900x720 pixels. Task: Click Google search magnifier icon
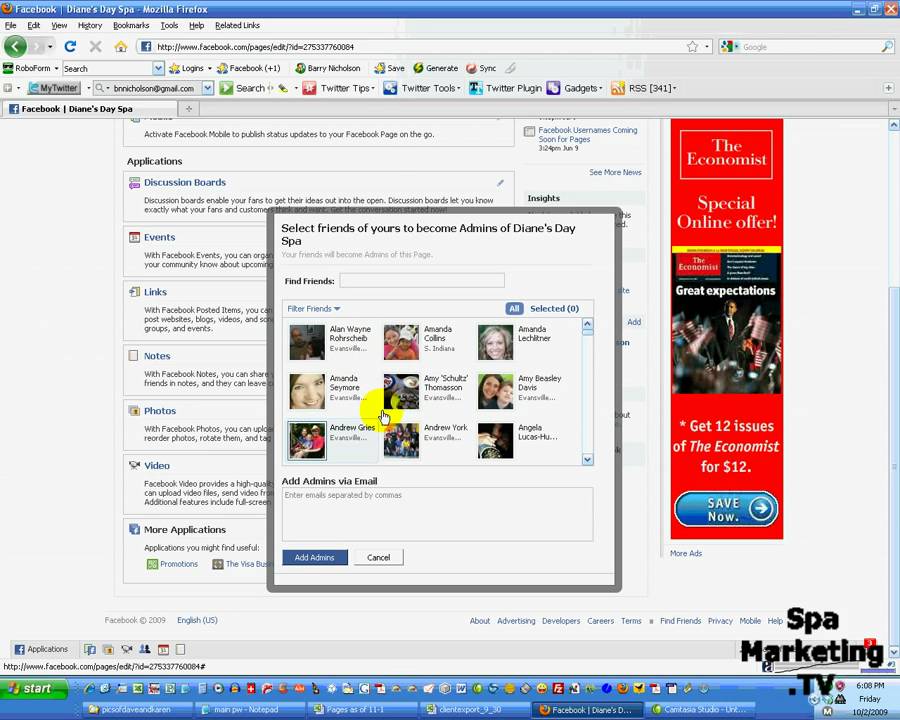(x=887, y=47)
